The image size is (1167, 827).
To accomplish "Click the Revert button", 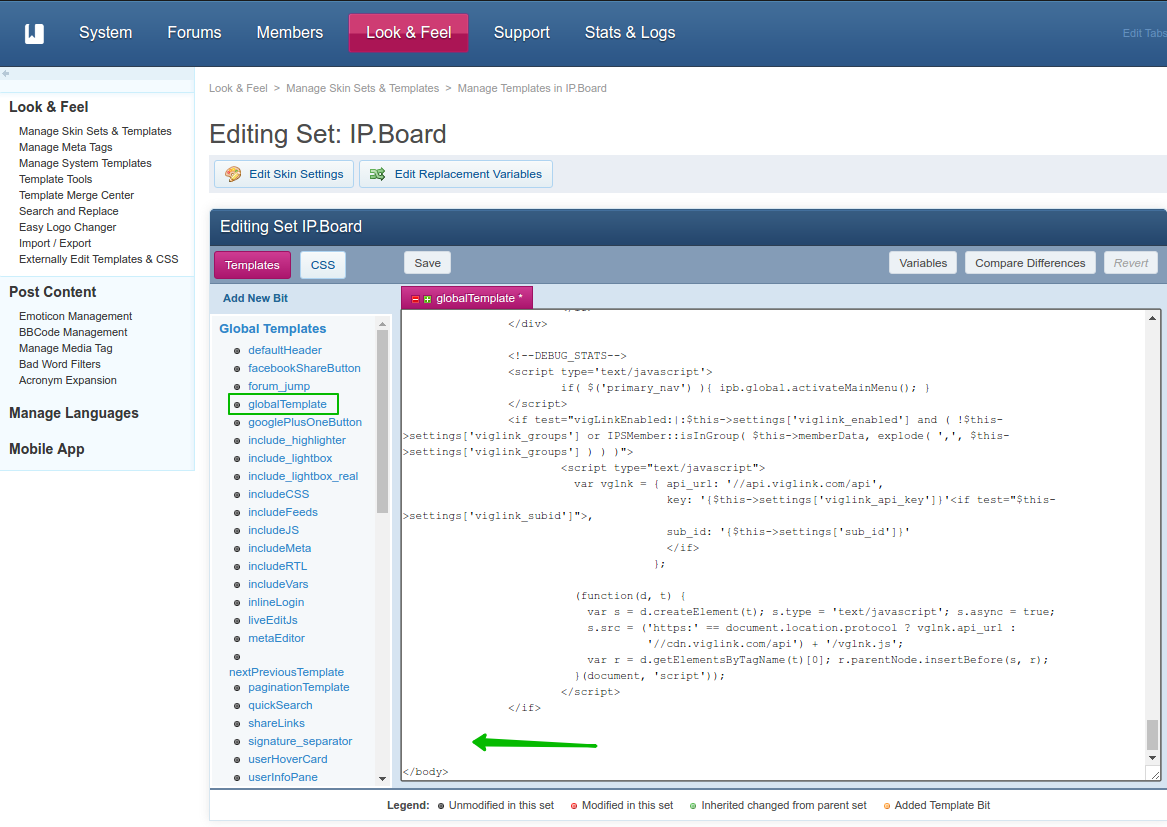I will coord(1131,263).
